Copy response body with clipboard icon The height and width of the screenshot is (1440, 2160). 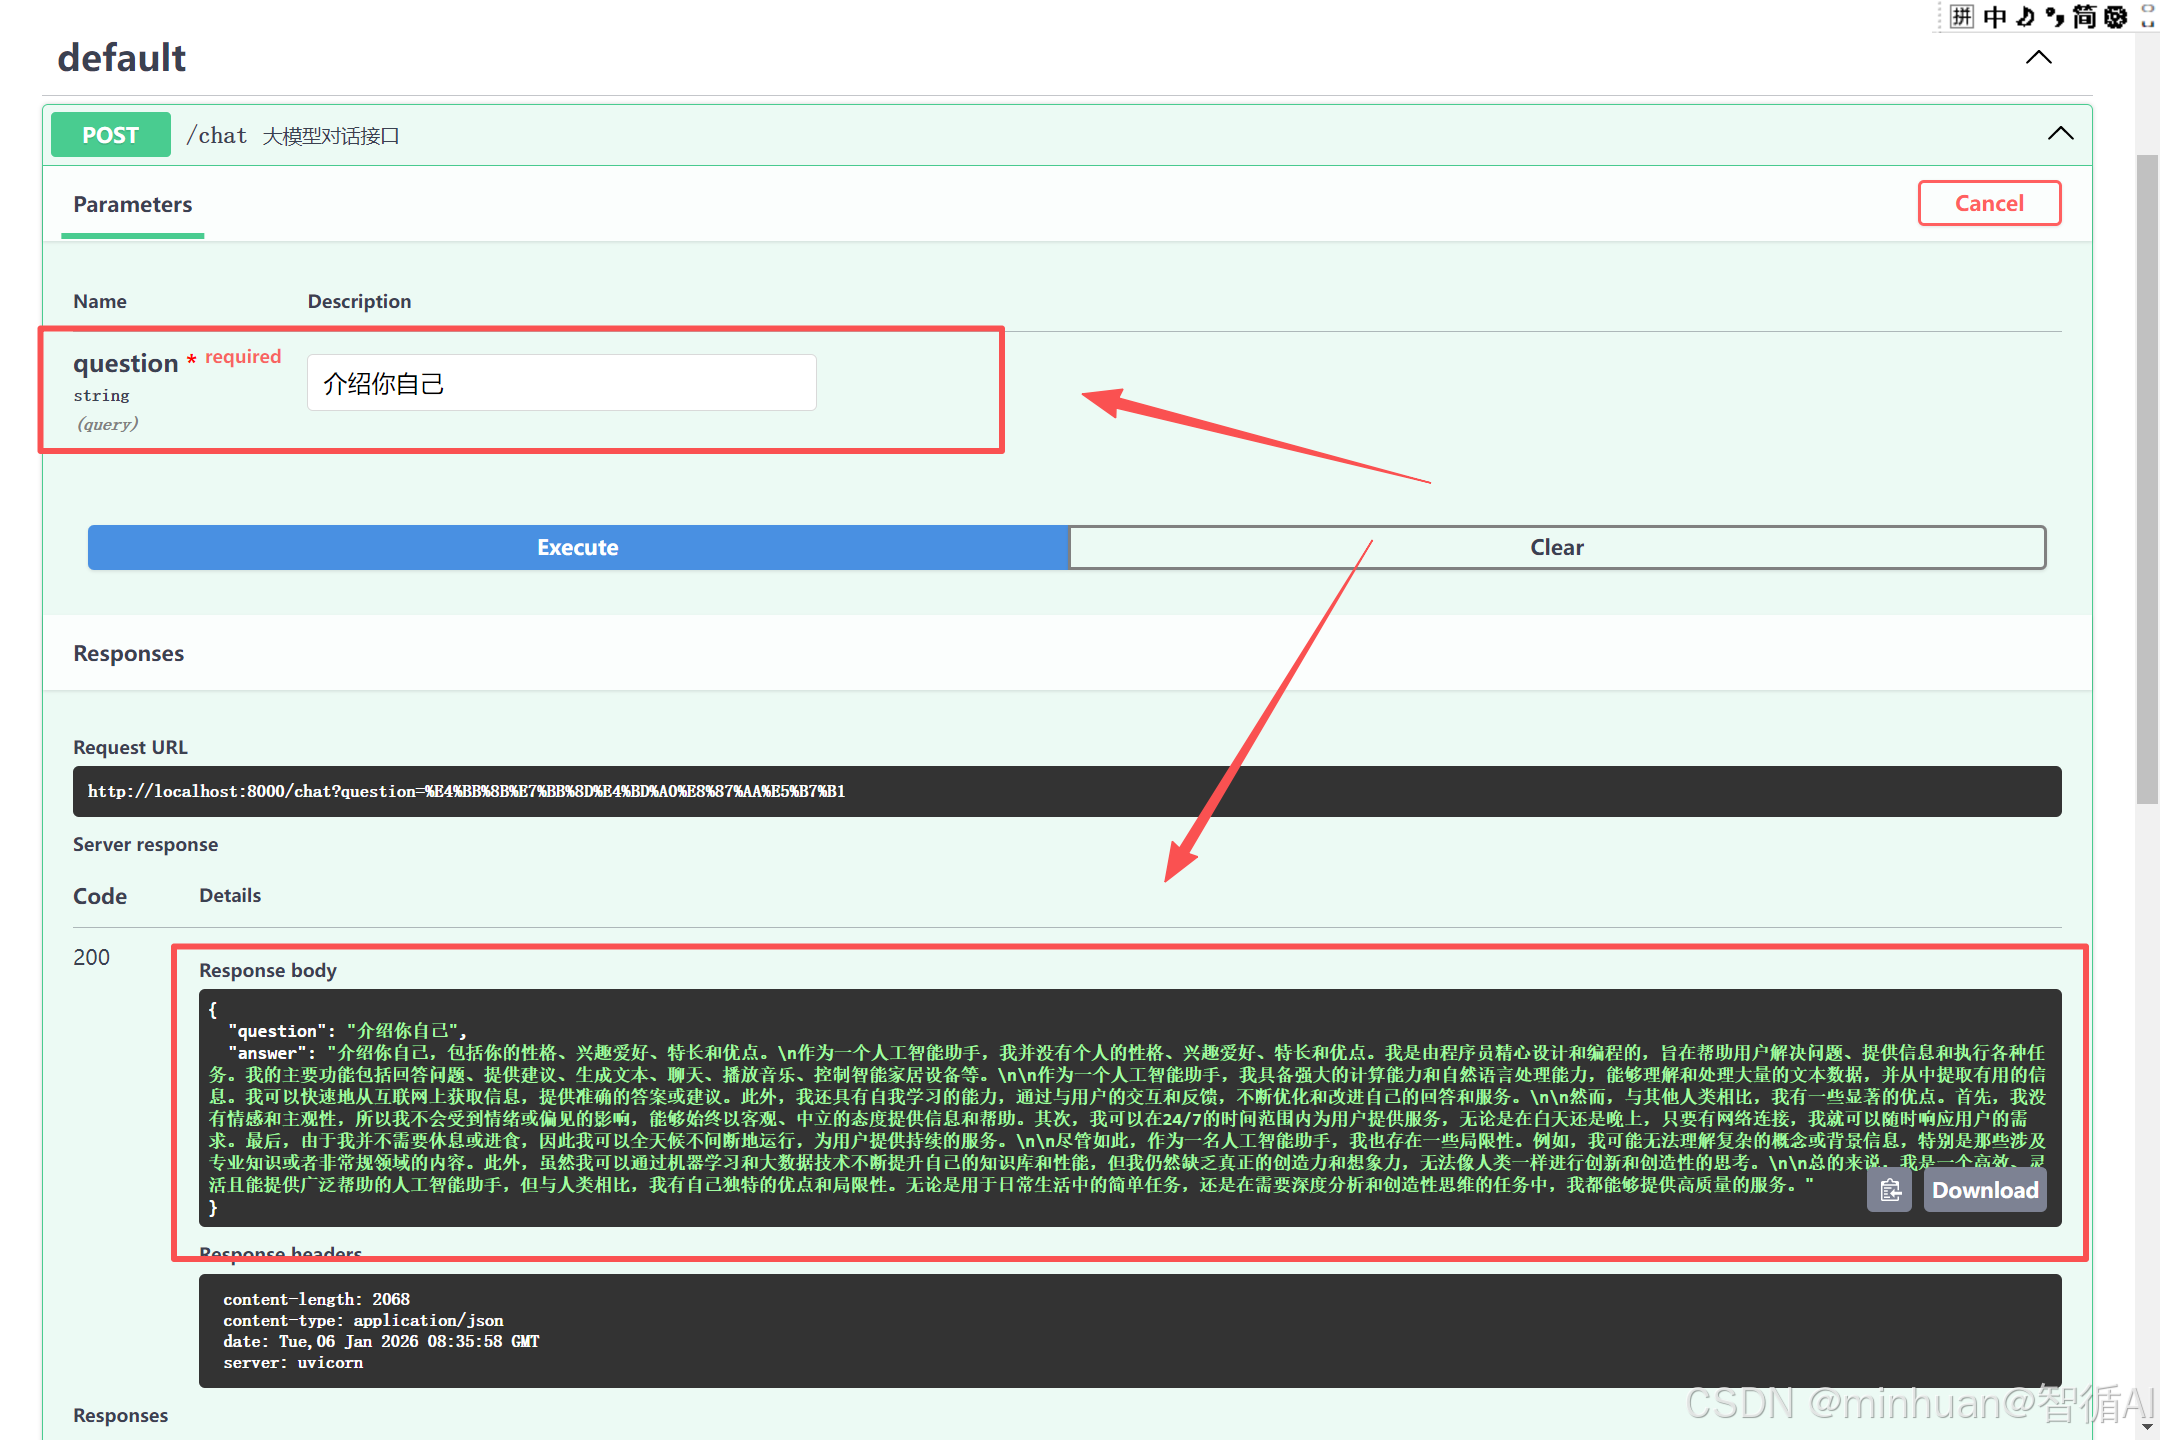tap(1889, 1190)
